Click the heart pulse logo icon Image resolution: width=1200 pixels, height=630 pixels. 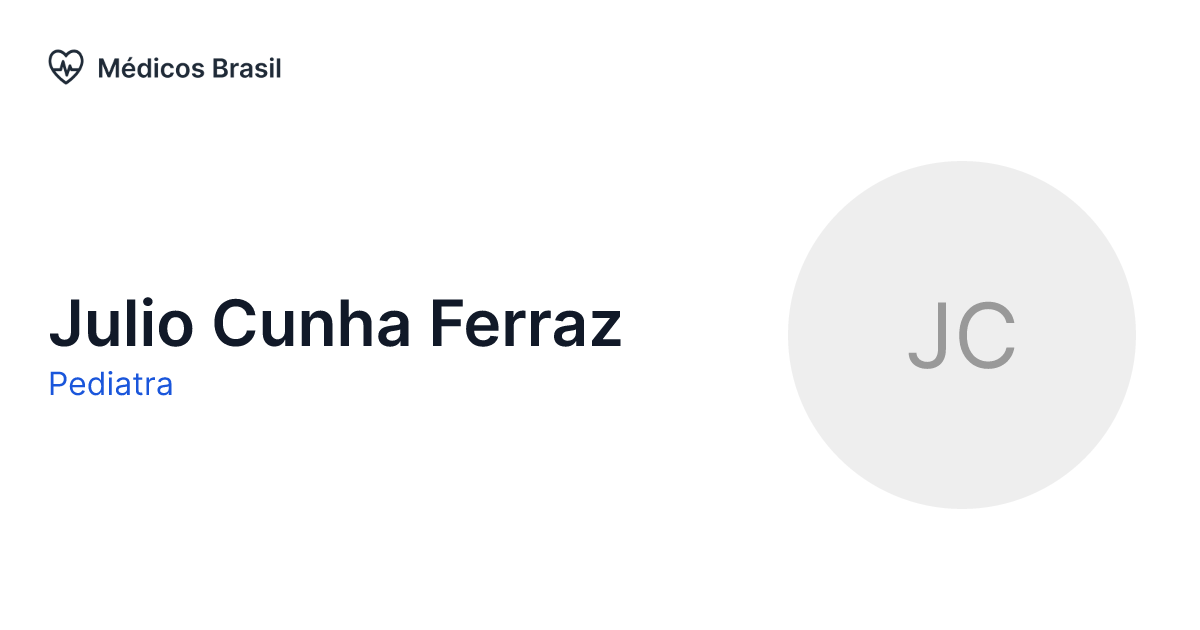65,68
